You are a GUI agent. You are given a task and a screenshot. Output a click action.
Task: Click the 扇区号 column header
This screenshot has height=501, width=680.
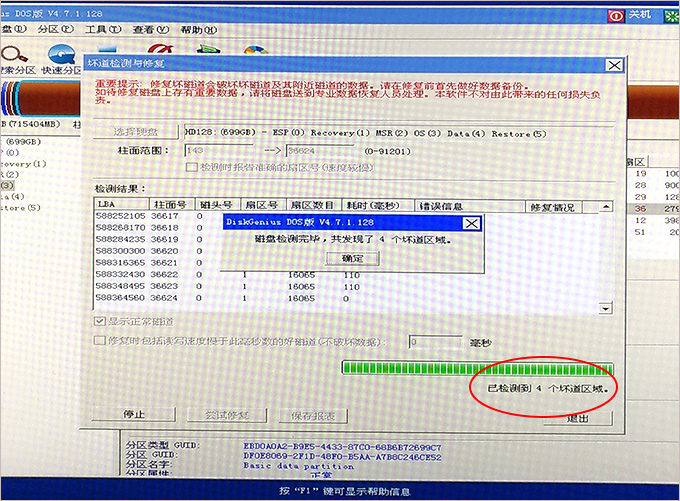click(x=263, y=205)
